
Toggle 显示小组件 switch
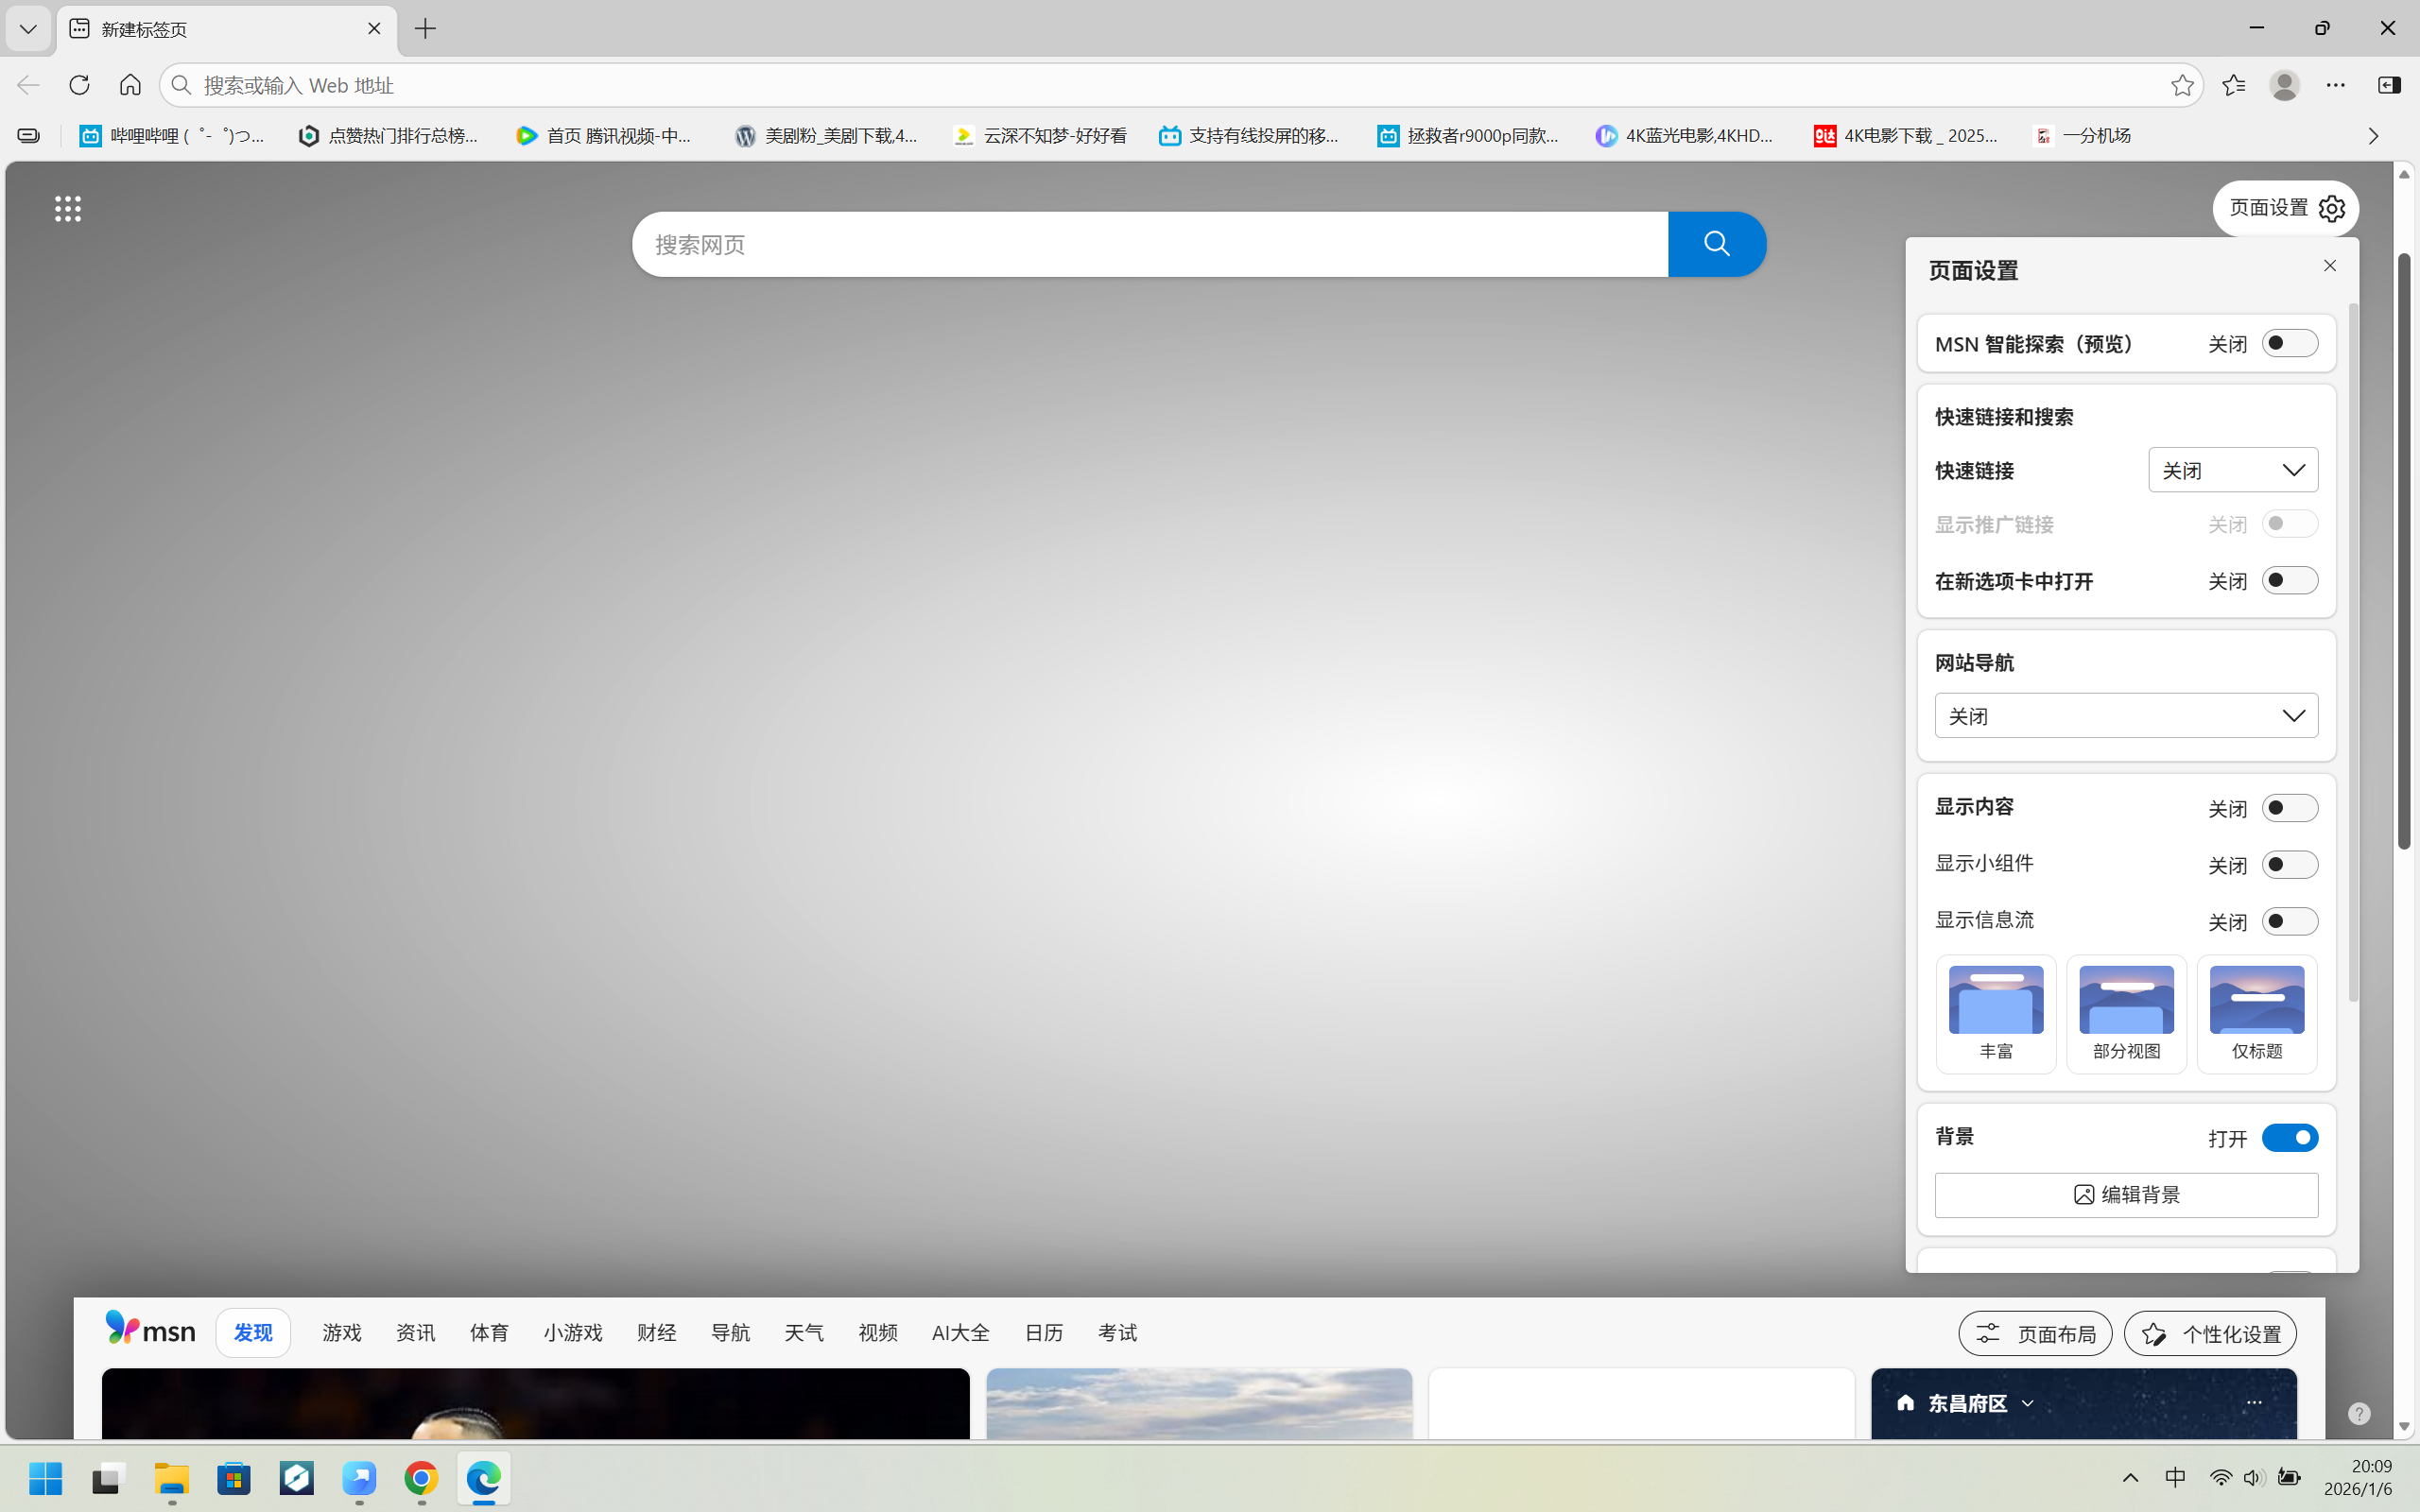2290,864
